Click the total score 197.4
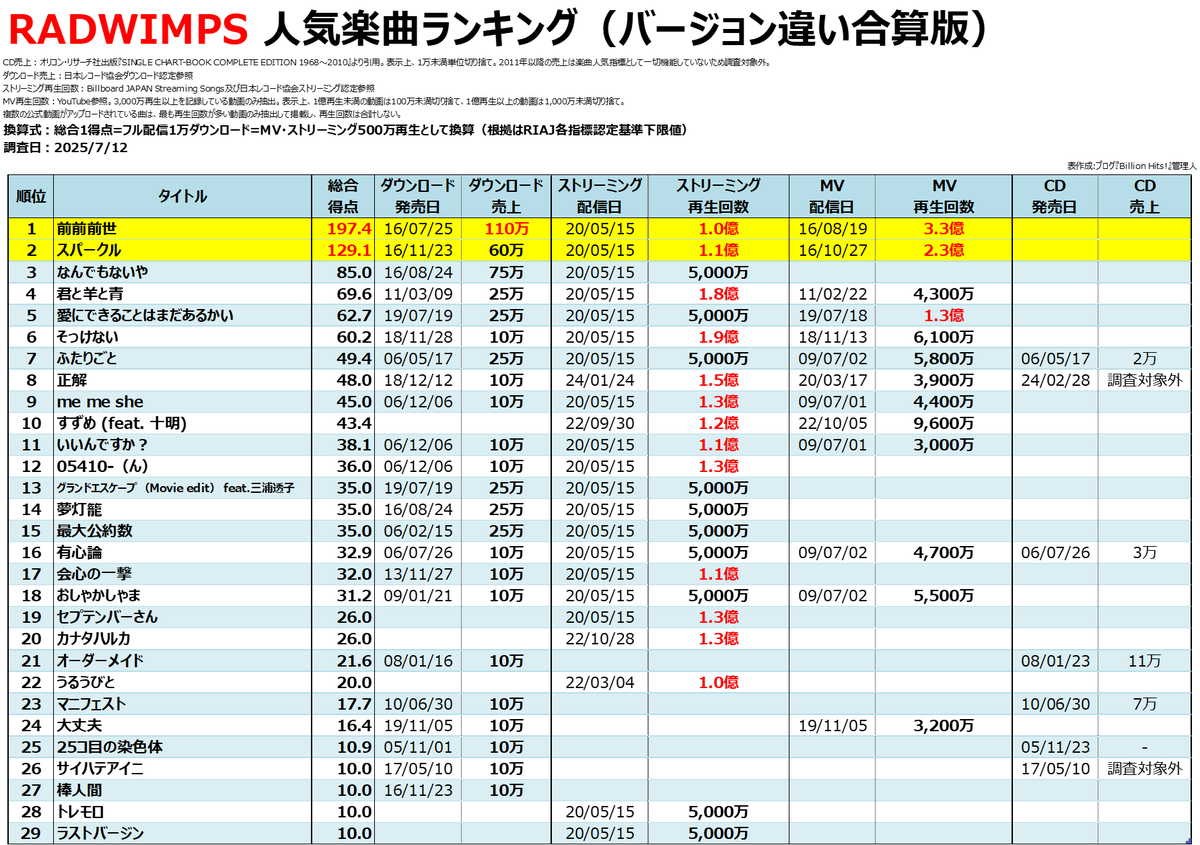1200x845 pixels. click(x=349, y=230)
